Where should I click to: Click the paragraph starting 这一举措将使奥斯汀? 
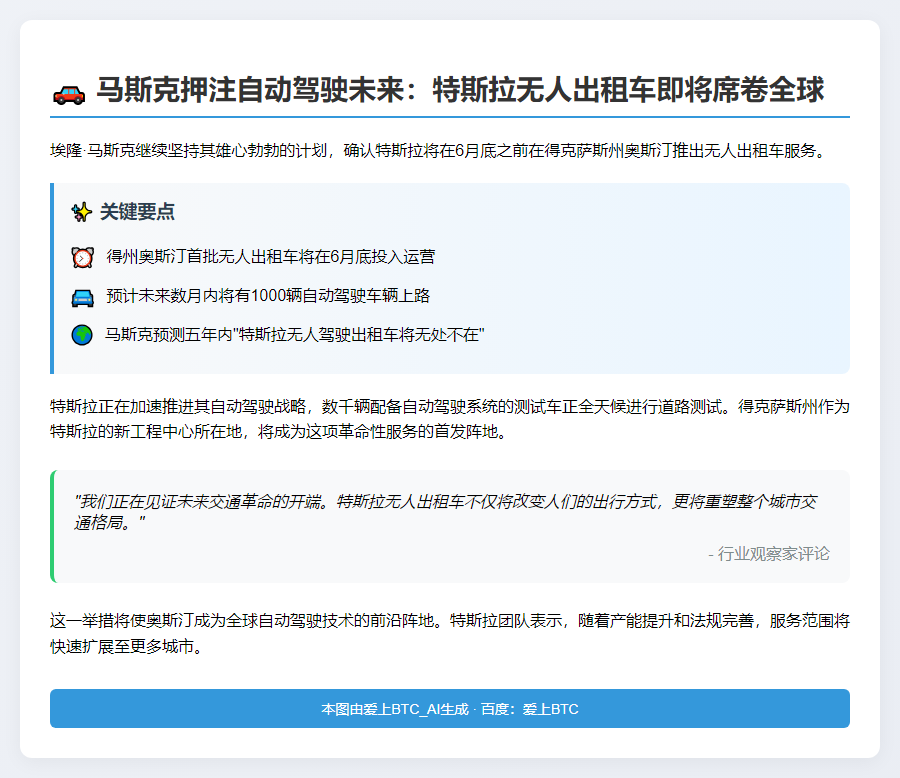pyautogui.click(x=449, y=633)
